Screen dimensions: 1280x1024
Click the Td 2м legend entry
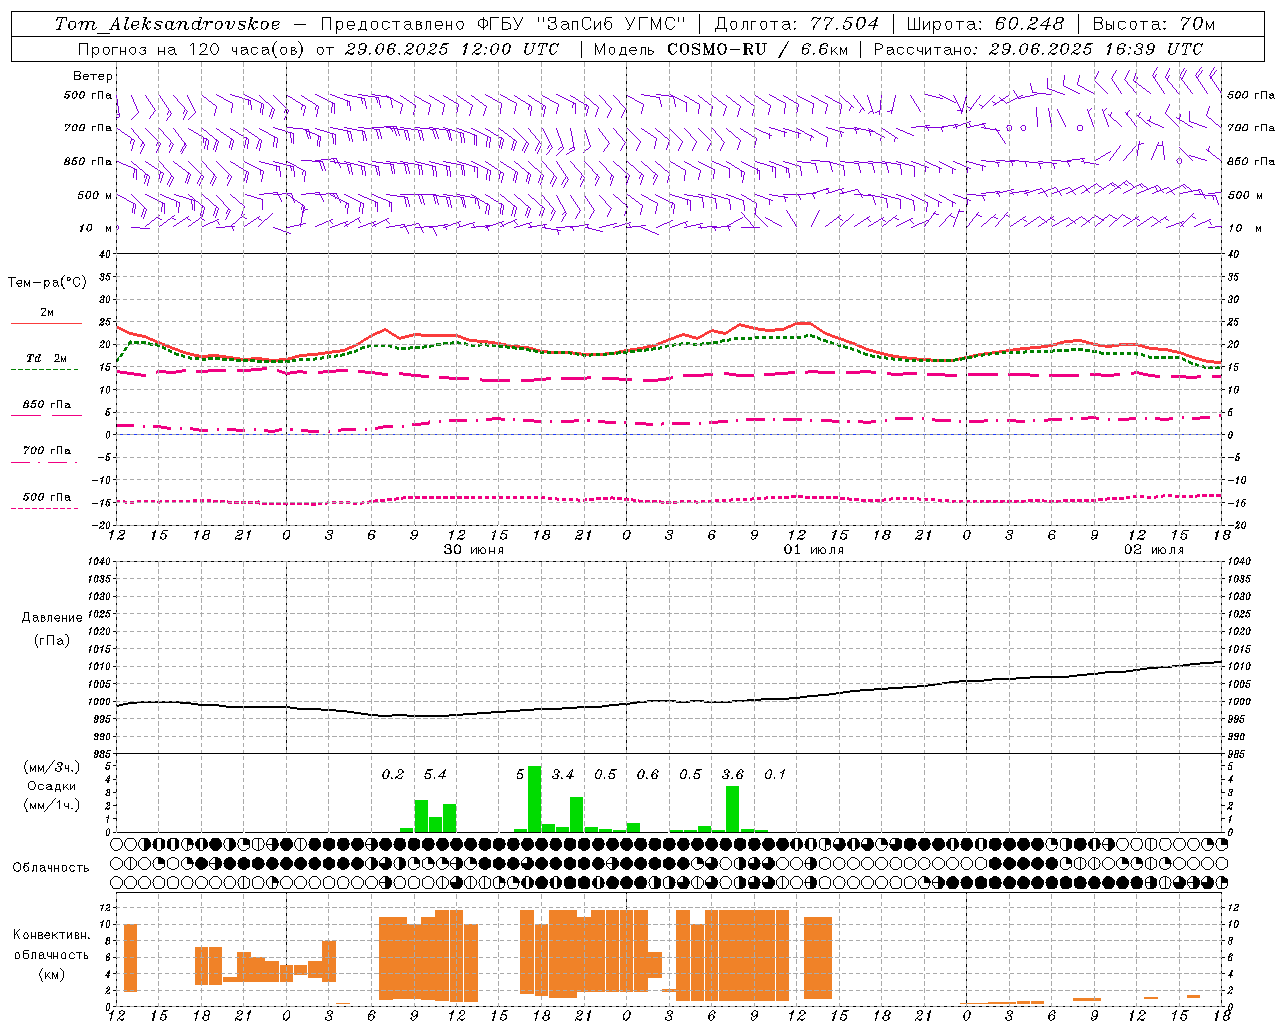click(x=46, y=358)
